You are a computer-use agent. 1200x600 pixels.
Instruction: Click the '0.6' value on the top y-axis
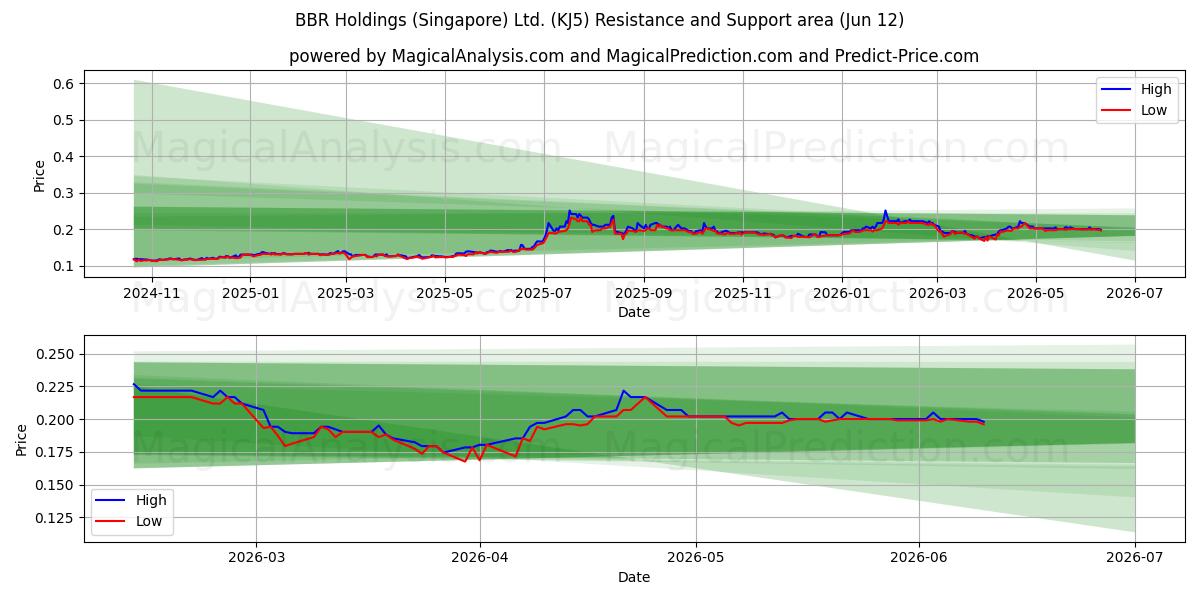click(x=65, y=84)
